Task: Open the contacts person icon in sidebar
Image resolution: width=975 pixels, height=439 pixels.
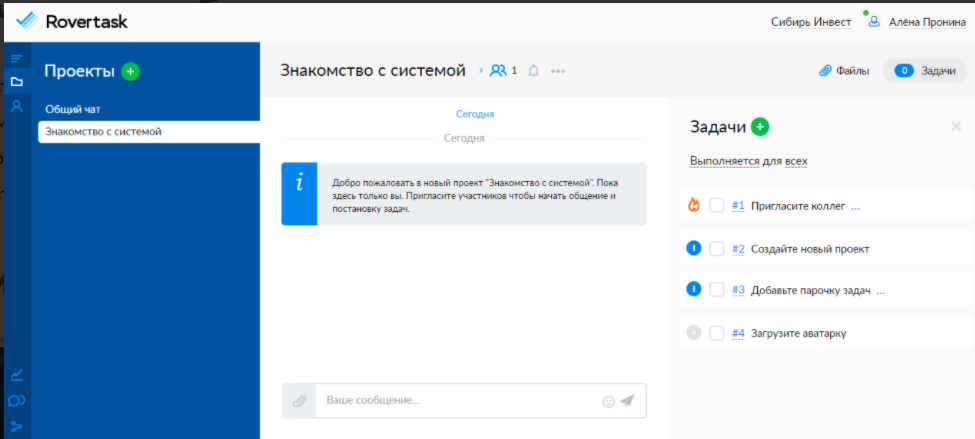Action: 17,106
